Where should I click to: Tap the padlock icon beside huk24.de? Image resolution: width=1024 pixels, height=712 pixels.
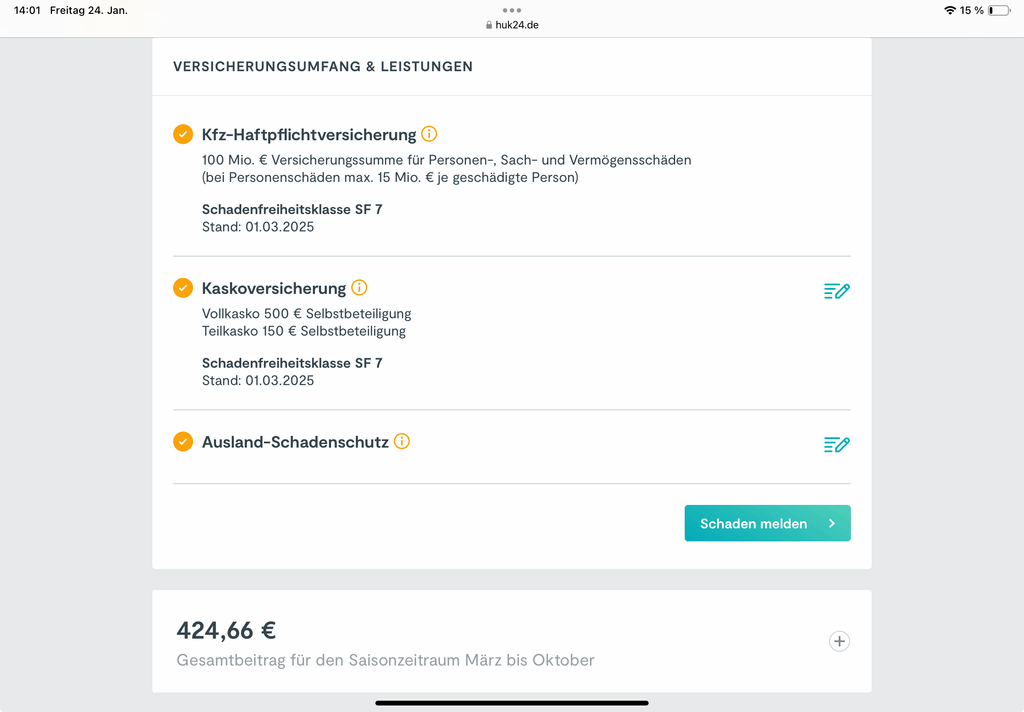pos(489,25)
